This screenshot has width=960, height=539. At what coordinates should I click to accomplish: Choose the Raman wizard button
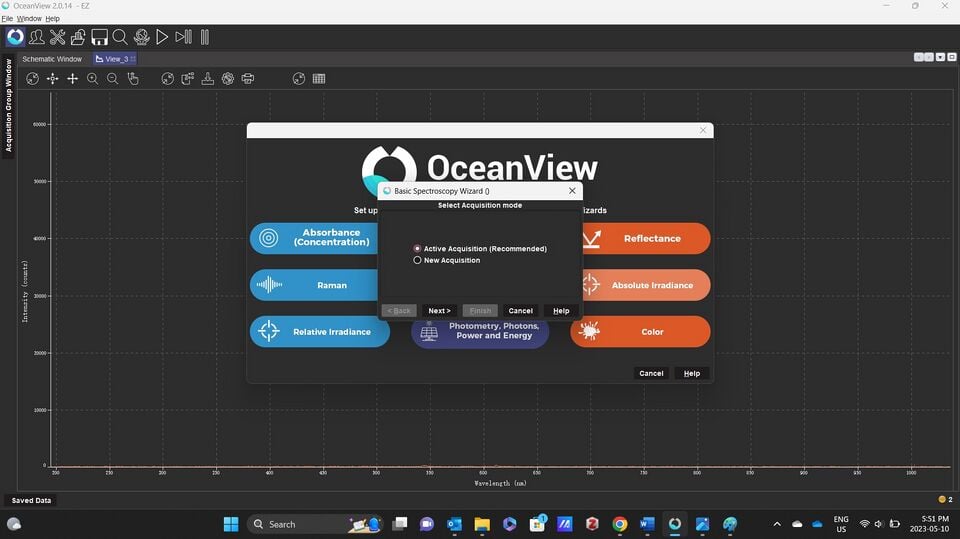(x=314, y=285)
